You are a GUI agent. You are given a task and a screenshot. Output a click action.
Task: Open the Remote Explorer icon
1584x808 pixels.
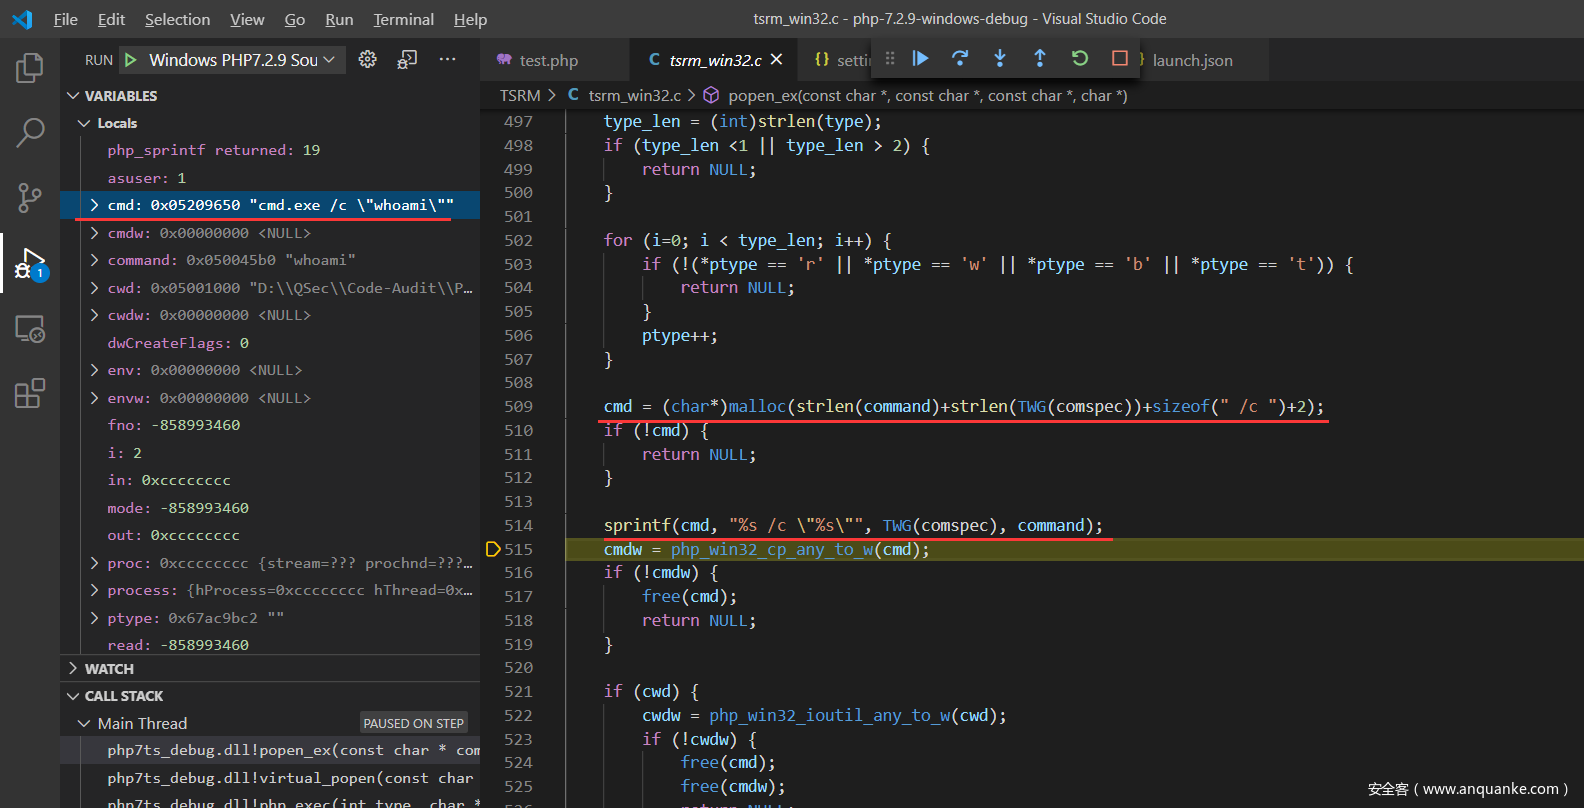coord(30,329)
